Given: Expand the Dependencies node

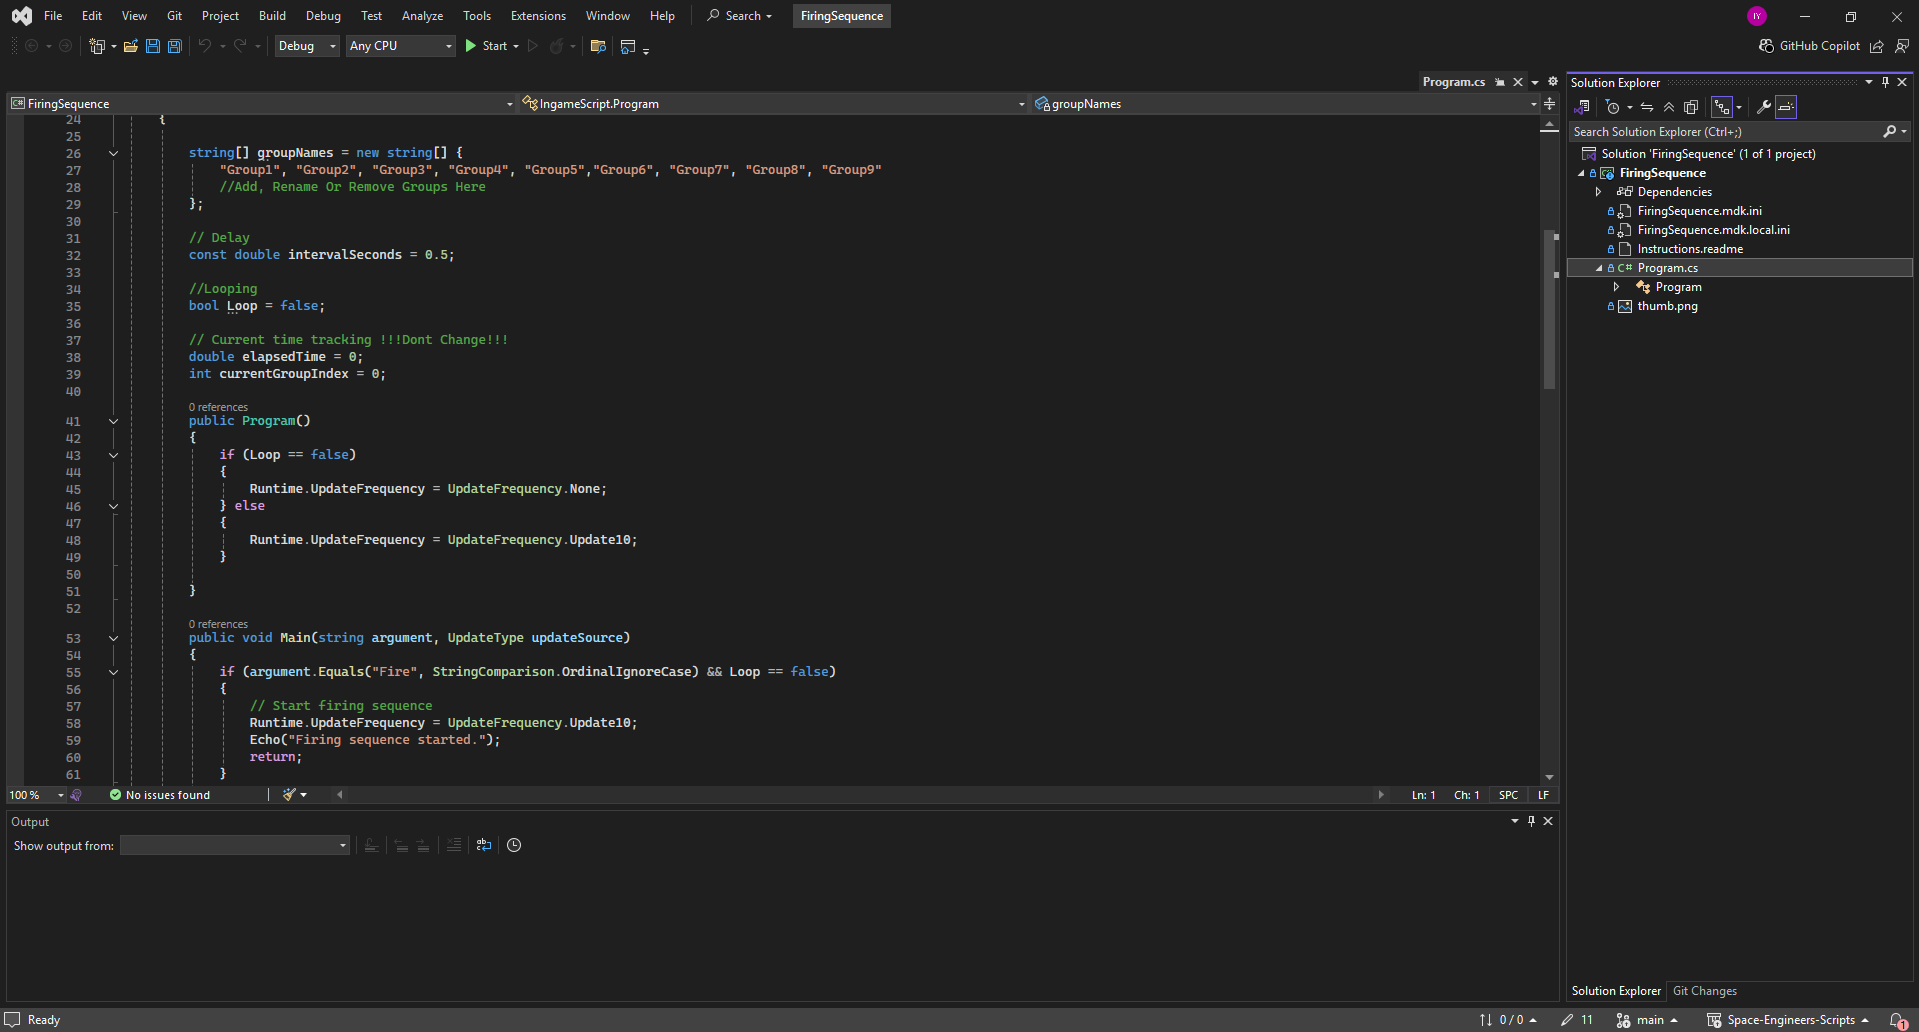Looking at the screenshot, I should point(1598,192).
